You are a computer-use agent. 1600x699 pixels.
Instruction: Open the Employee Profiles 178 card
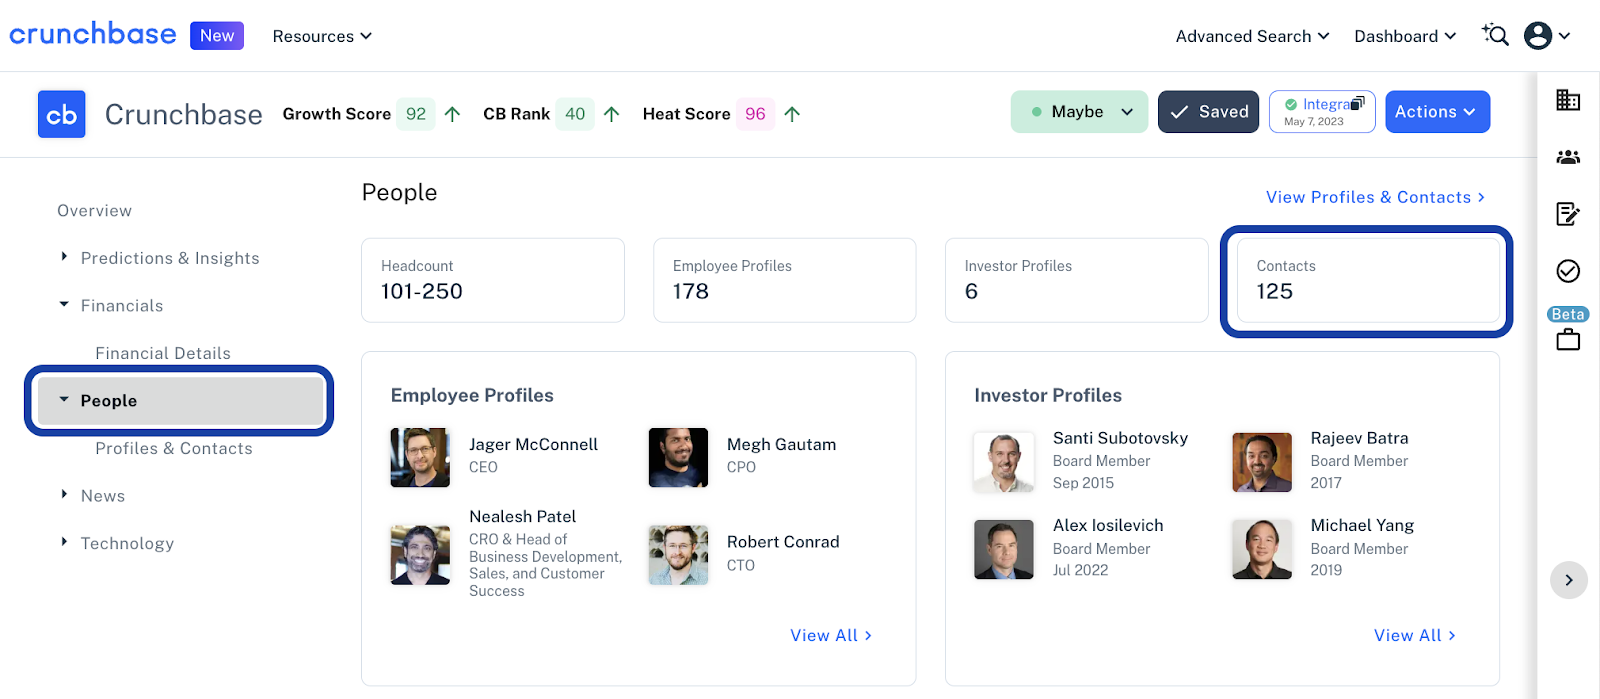pyautogui.click(x=785, y=280)
